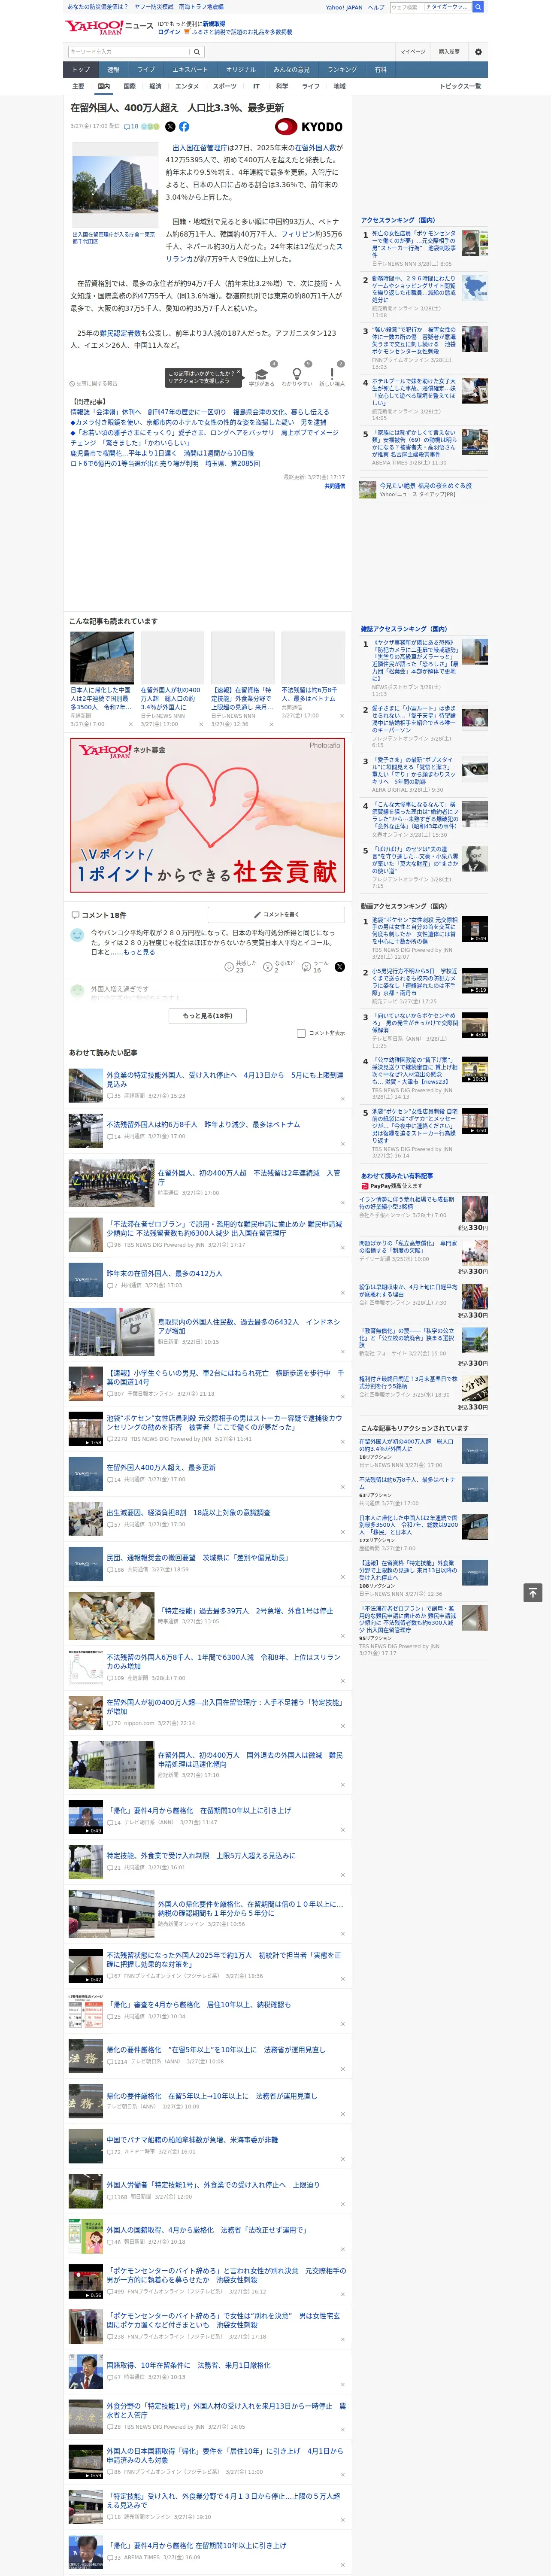Image resolution: width=551 pixels, height=2576 pixels.
Task: Click the keyword search magnifier icon
Action: [x=197, y=52]
